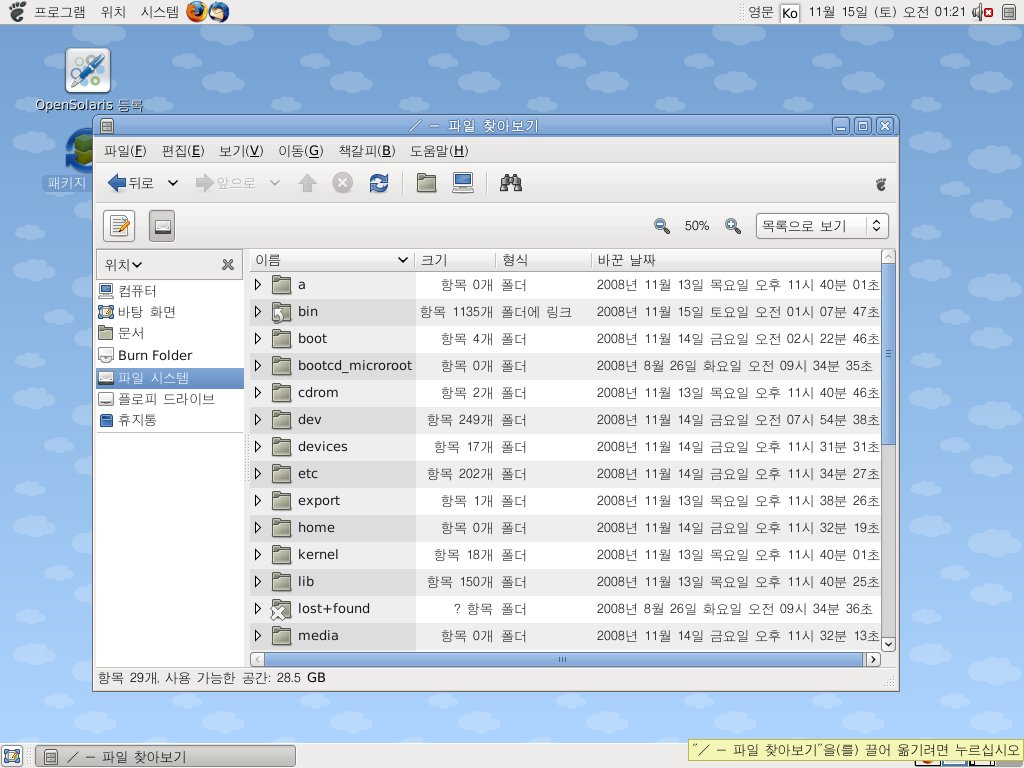
Task: Zoom out with the minus magnifier
Action: tap(662, 226)
